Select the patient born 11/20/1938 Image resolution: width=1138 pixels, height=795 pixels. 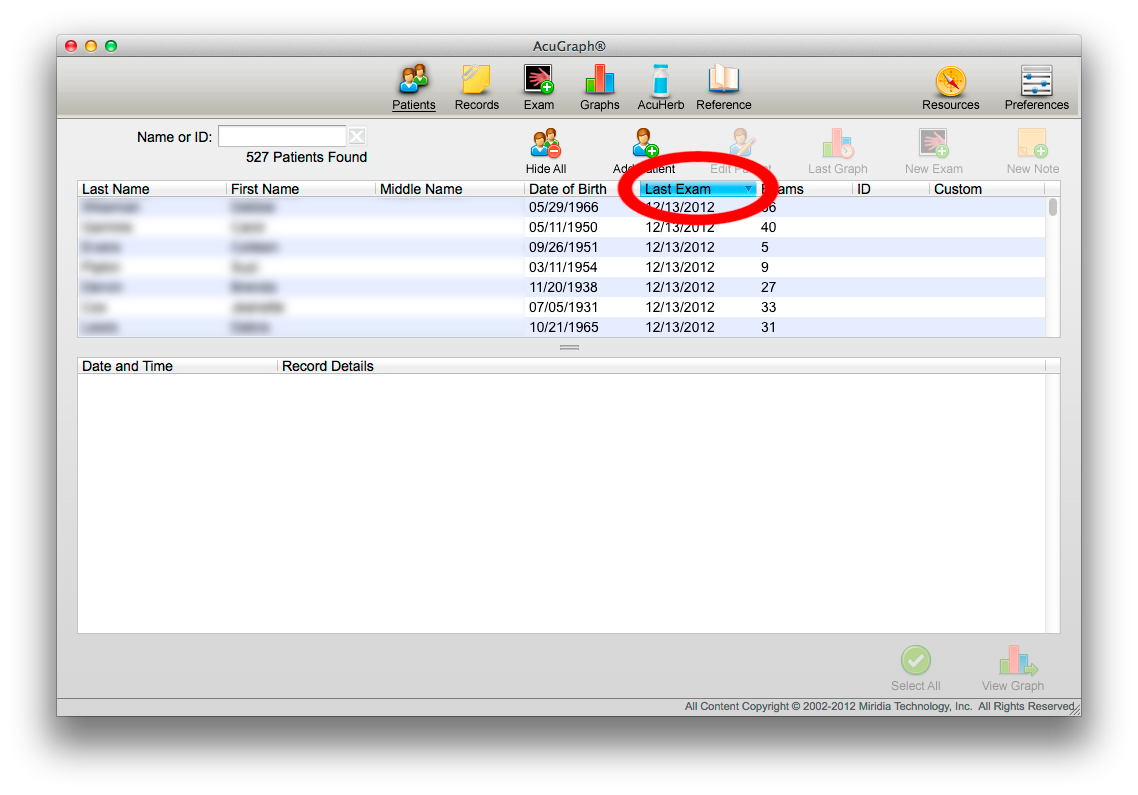pos(562,288)
